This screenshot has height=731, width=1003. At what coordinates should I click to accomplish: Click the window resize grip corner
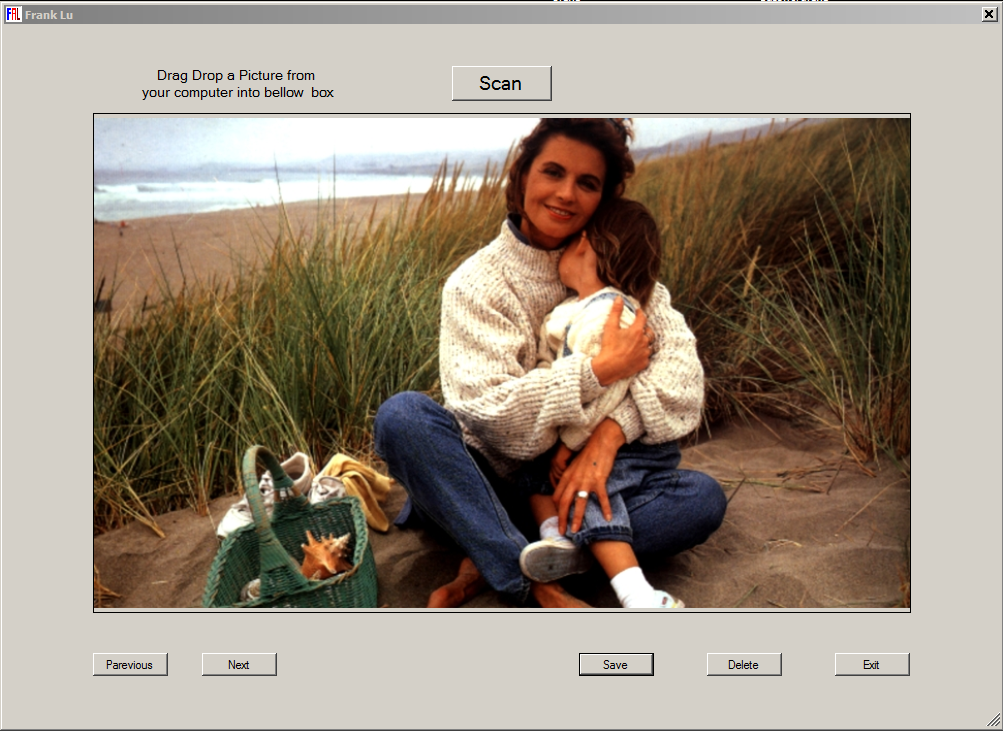993,720
